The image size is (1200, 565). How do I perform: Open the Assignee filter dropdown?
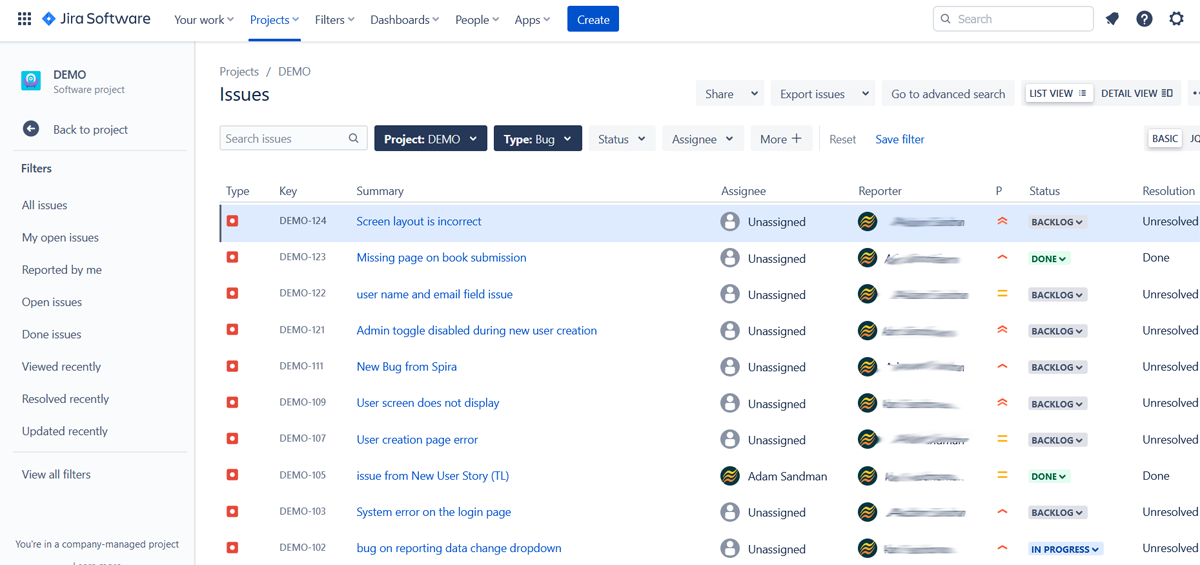[702, 139]
